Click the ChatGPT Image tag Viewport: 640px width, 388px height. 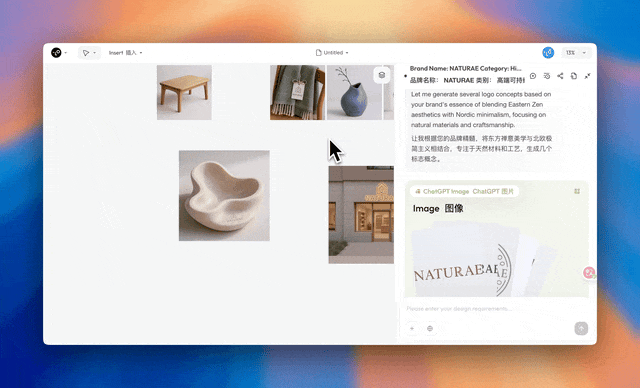[464, 191]
